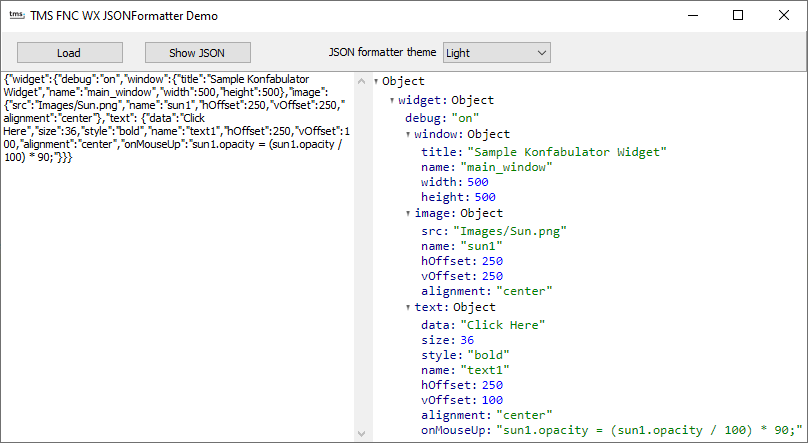Image resolution: width=808 pixels, height=443 pixels.
Task: Click inside the raw JSON text box
Action: click(x=177, y=256)
